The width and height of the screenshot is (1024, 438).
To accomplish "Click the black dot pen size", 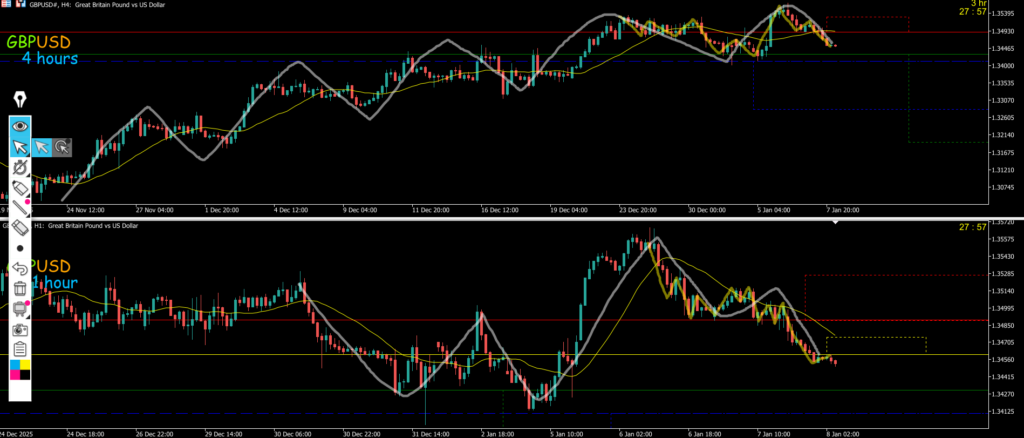I will [x=20, y=247].
